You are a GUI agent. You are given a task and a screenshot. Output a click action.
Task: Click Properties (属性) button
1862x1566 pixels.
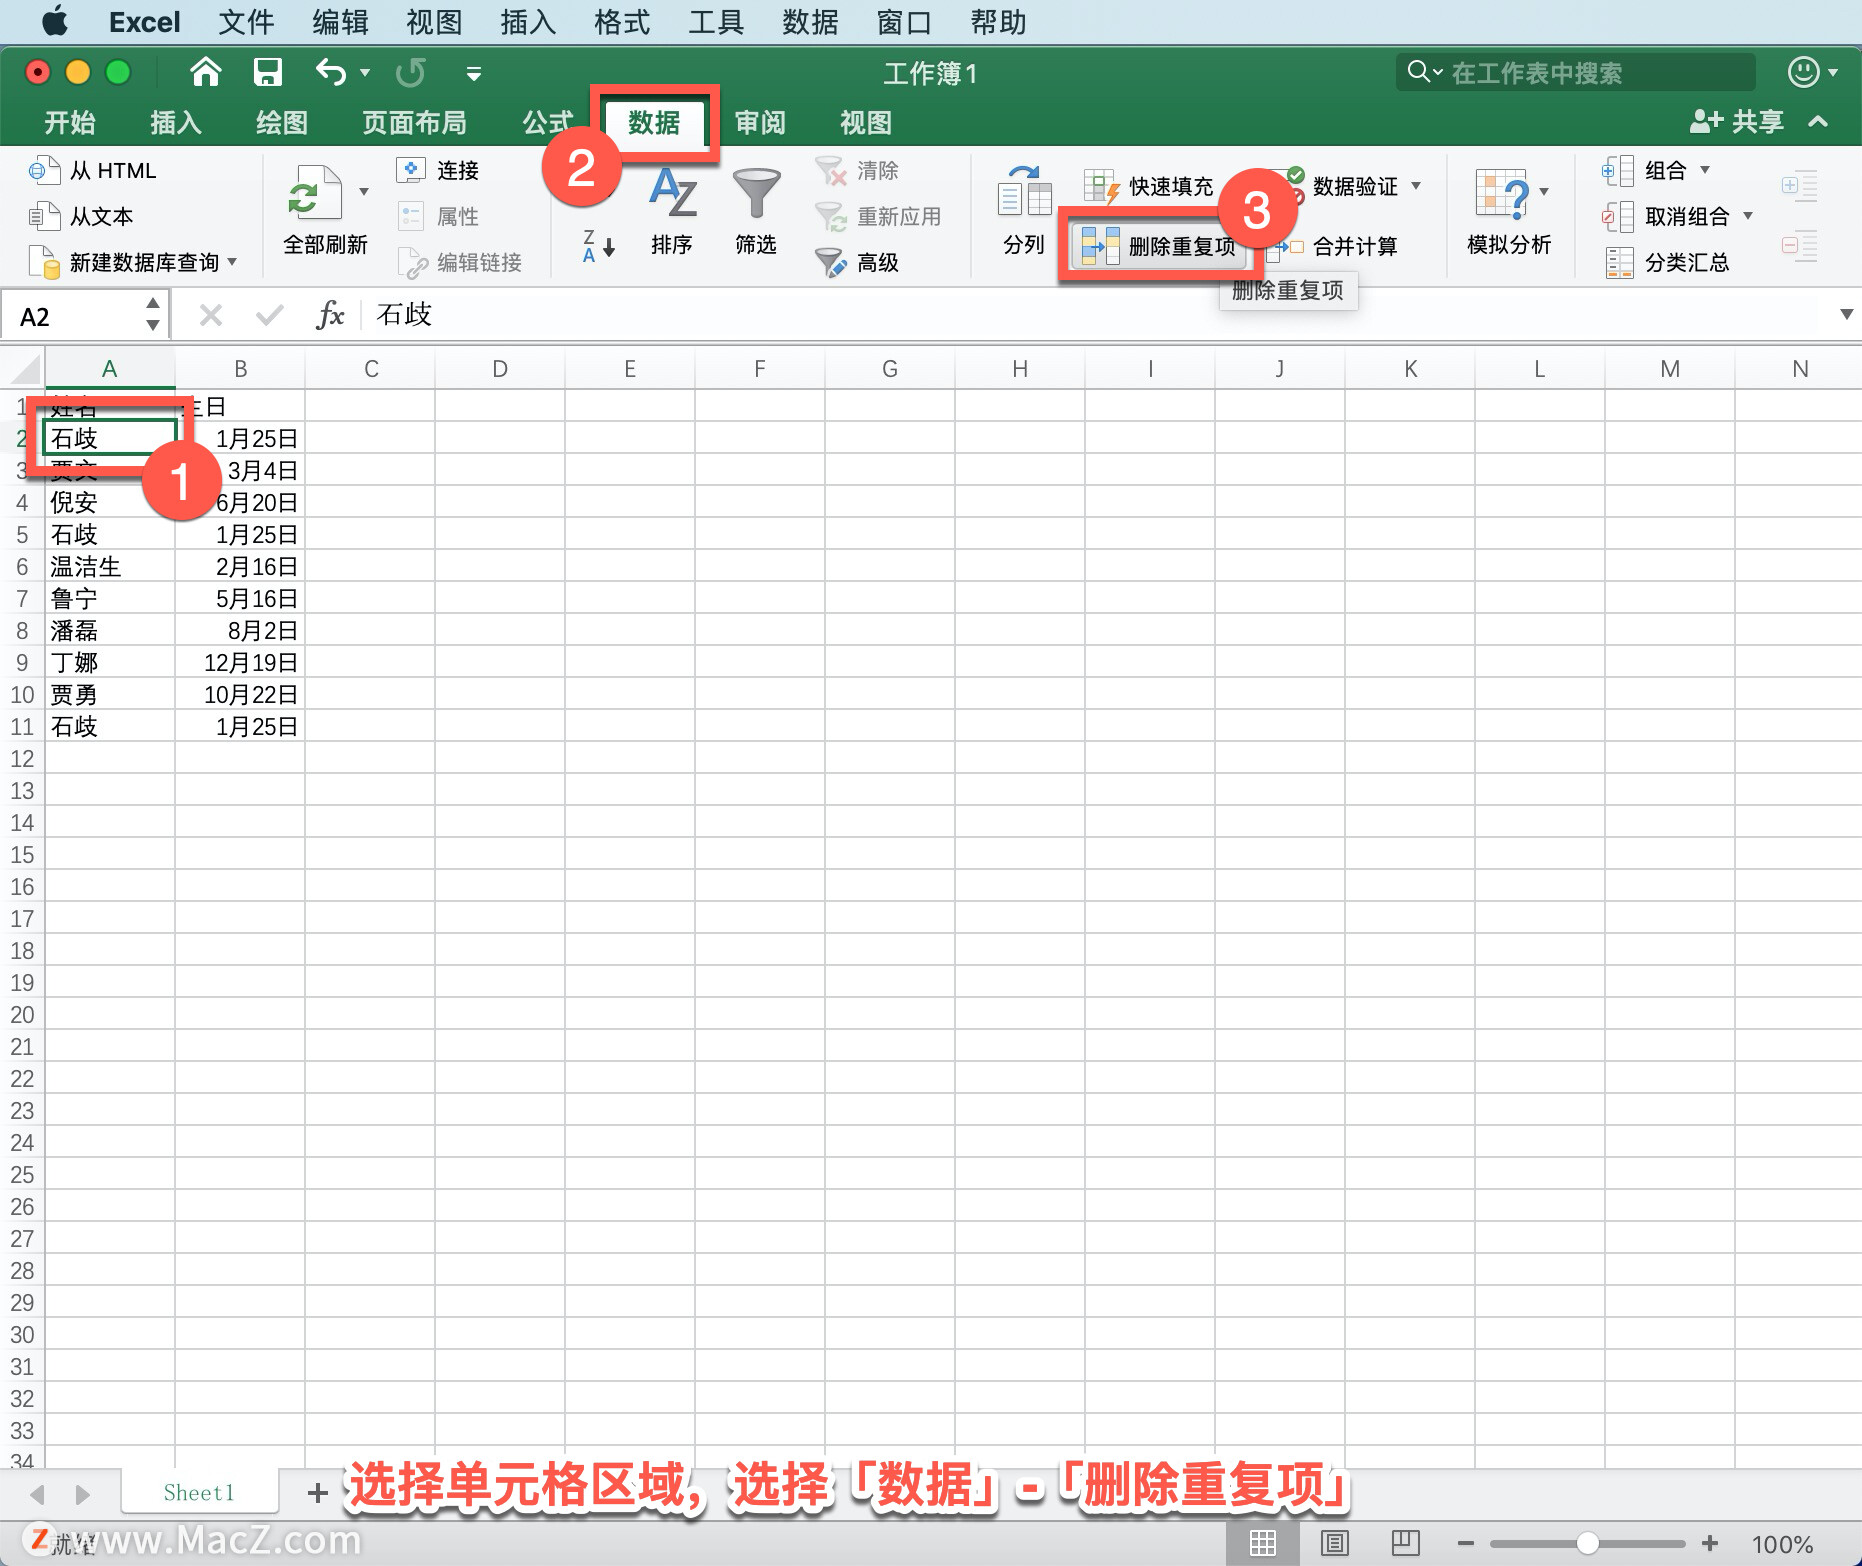(x=438, y=216)
